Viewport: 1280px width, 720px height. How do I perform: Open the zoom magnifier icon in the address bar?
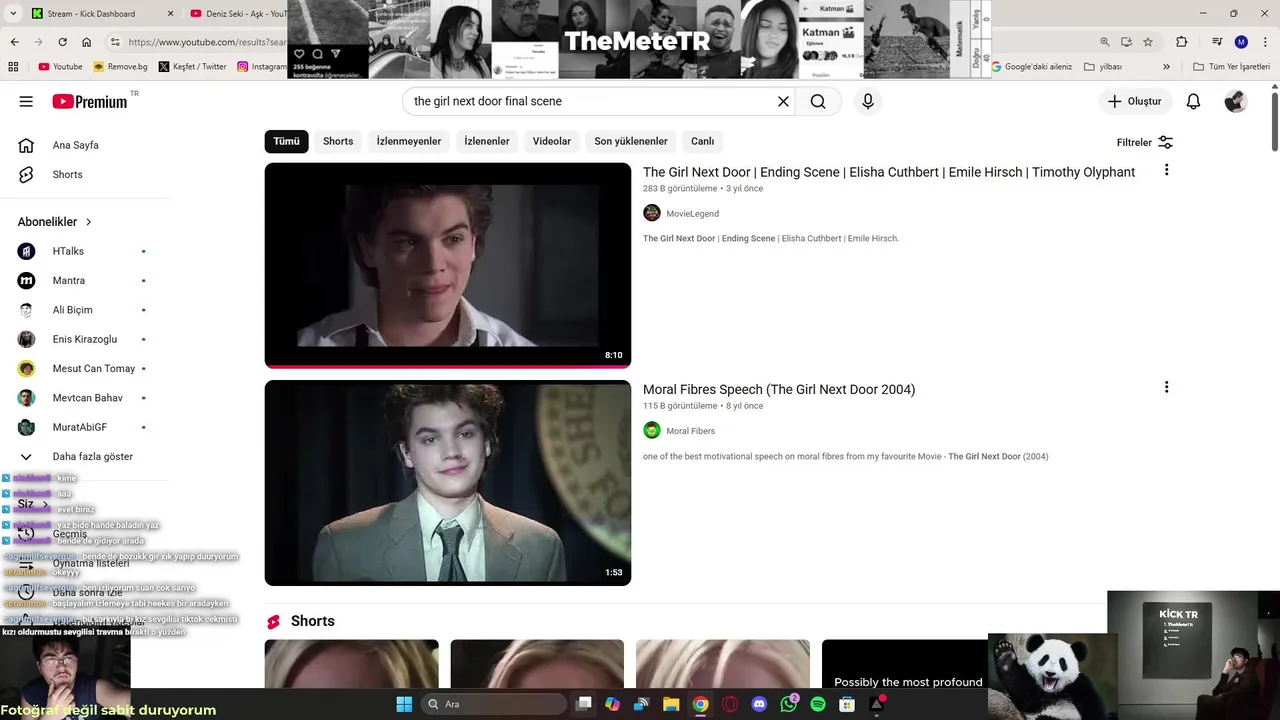coord(1104,42)
